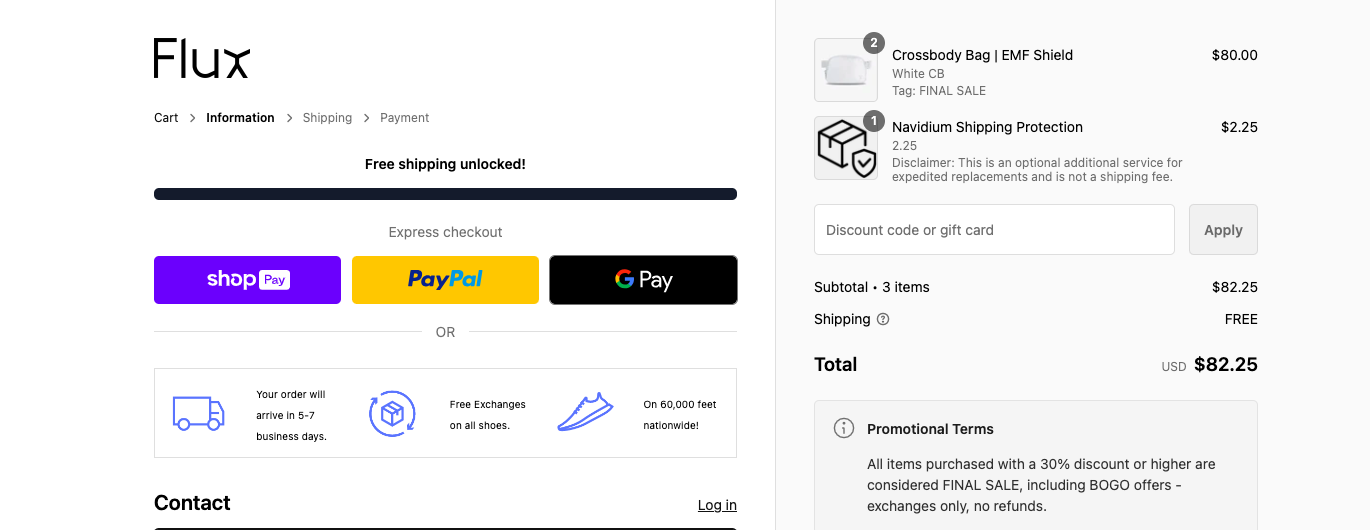Jump to Shipping breadcrumb step
Screen dimensions: 1370x530
click(327, 118)
